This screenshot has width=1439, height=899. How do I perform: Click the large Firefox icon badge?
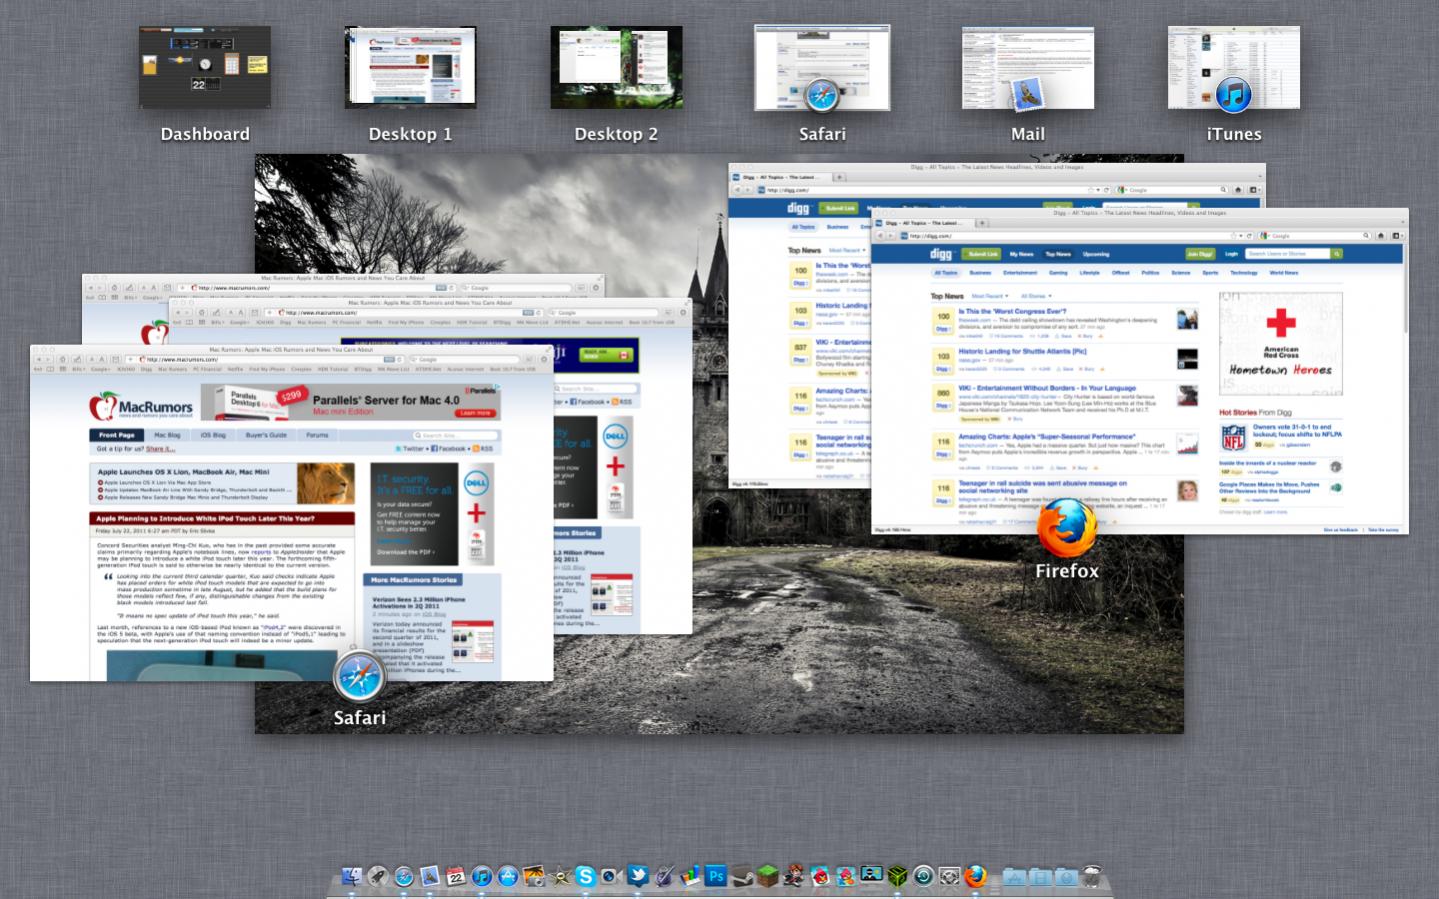(x=1066, y=528)
